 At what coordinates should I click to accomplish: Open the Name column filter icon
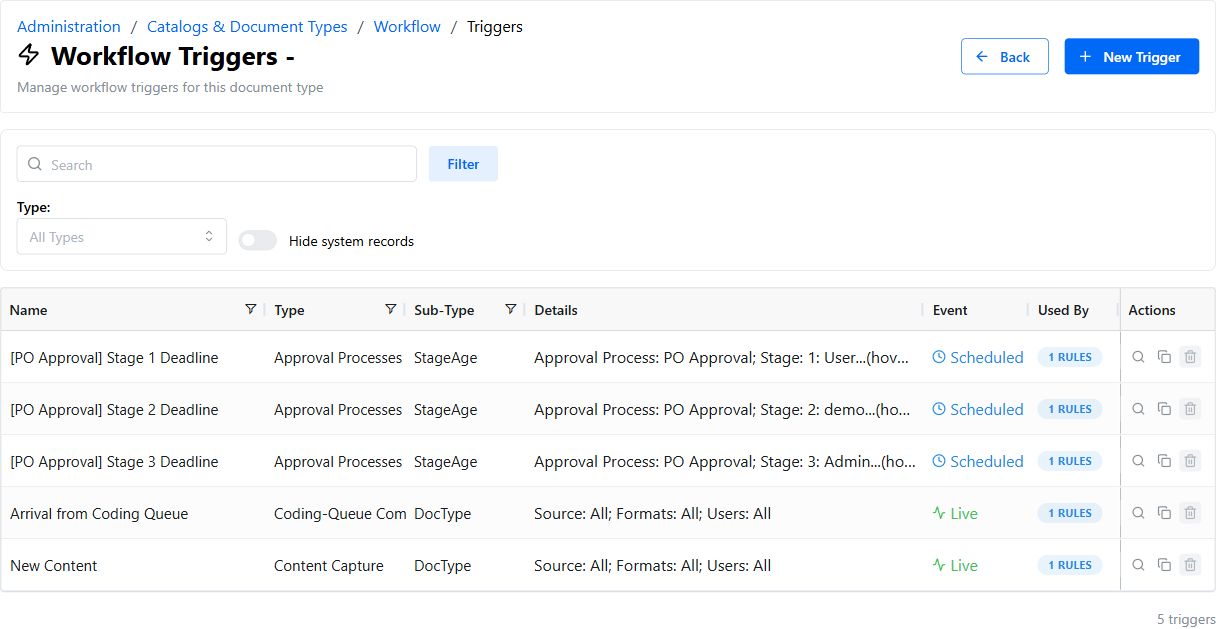[x=250, y=309]
